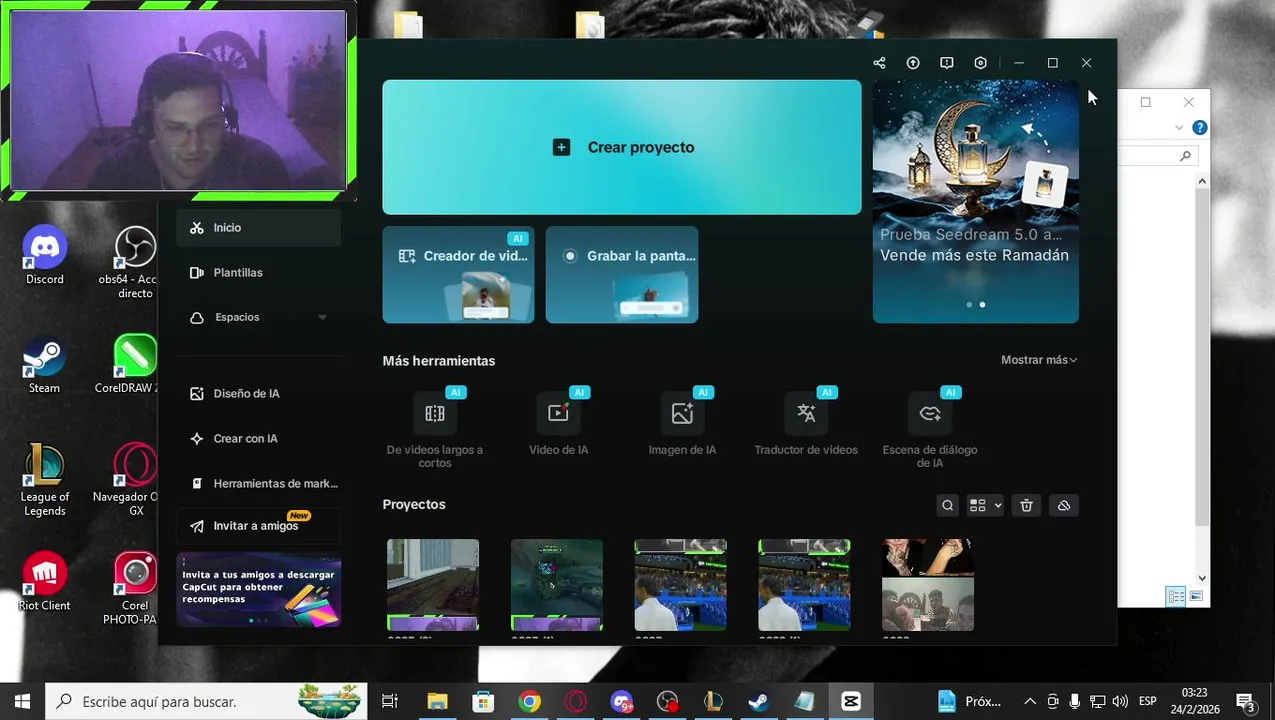This screenshot has width=1275, height=720.
Task: Open obs64 desktop shortcut
Action: tap(135, 263)
